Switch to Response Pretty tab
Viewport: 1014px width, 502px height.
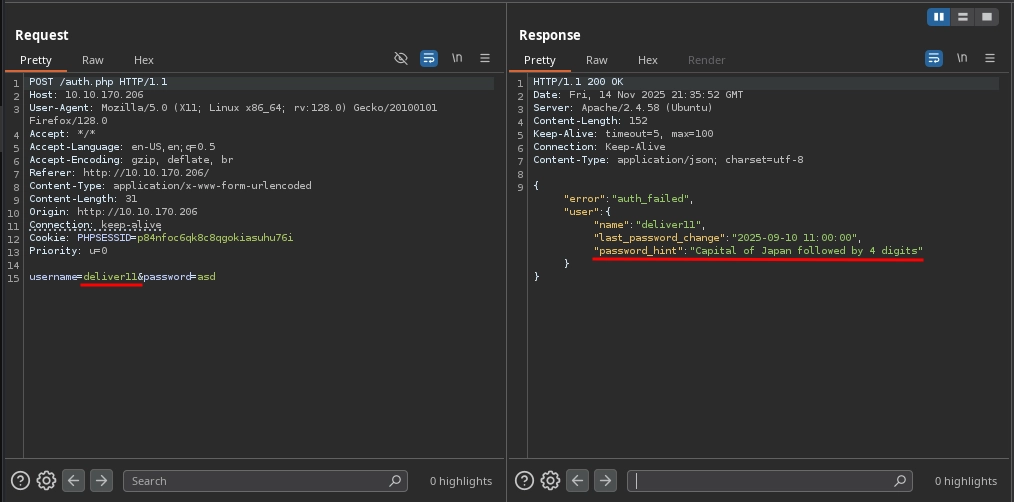pyautogui.click(x=539, y=60)
